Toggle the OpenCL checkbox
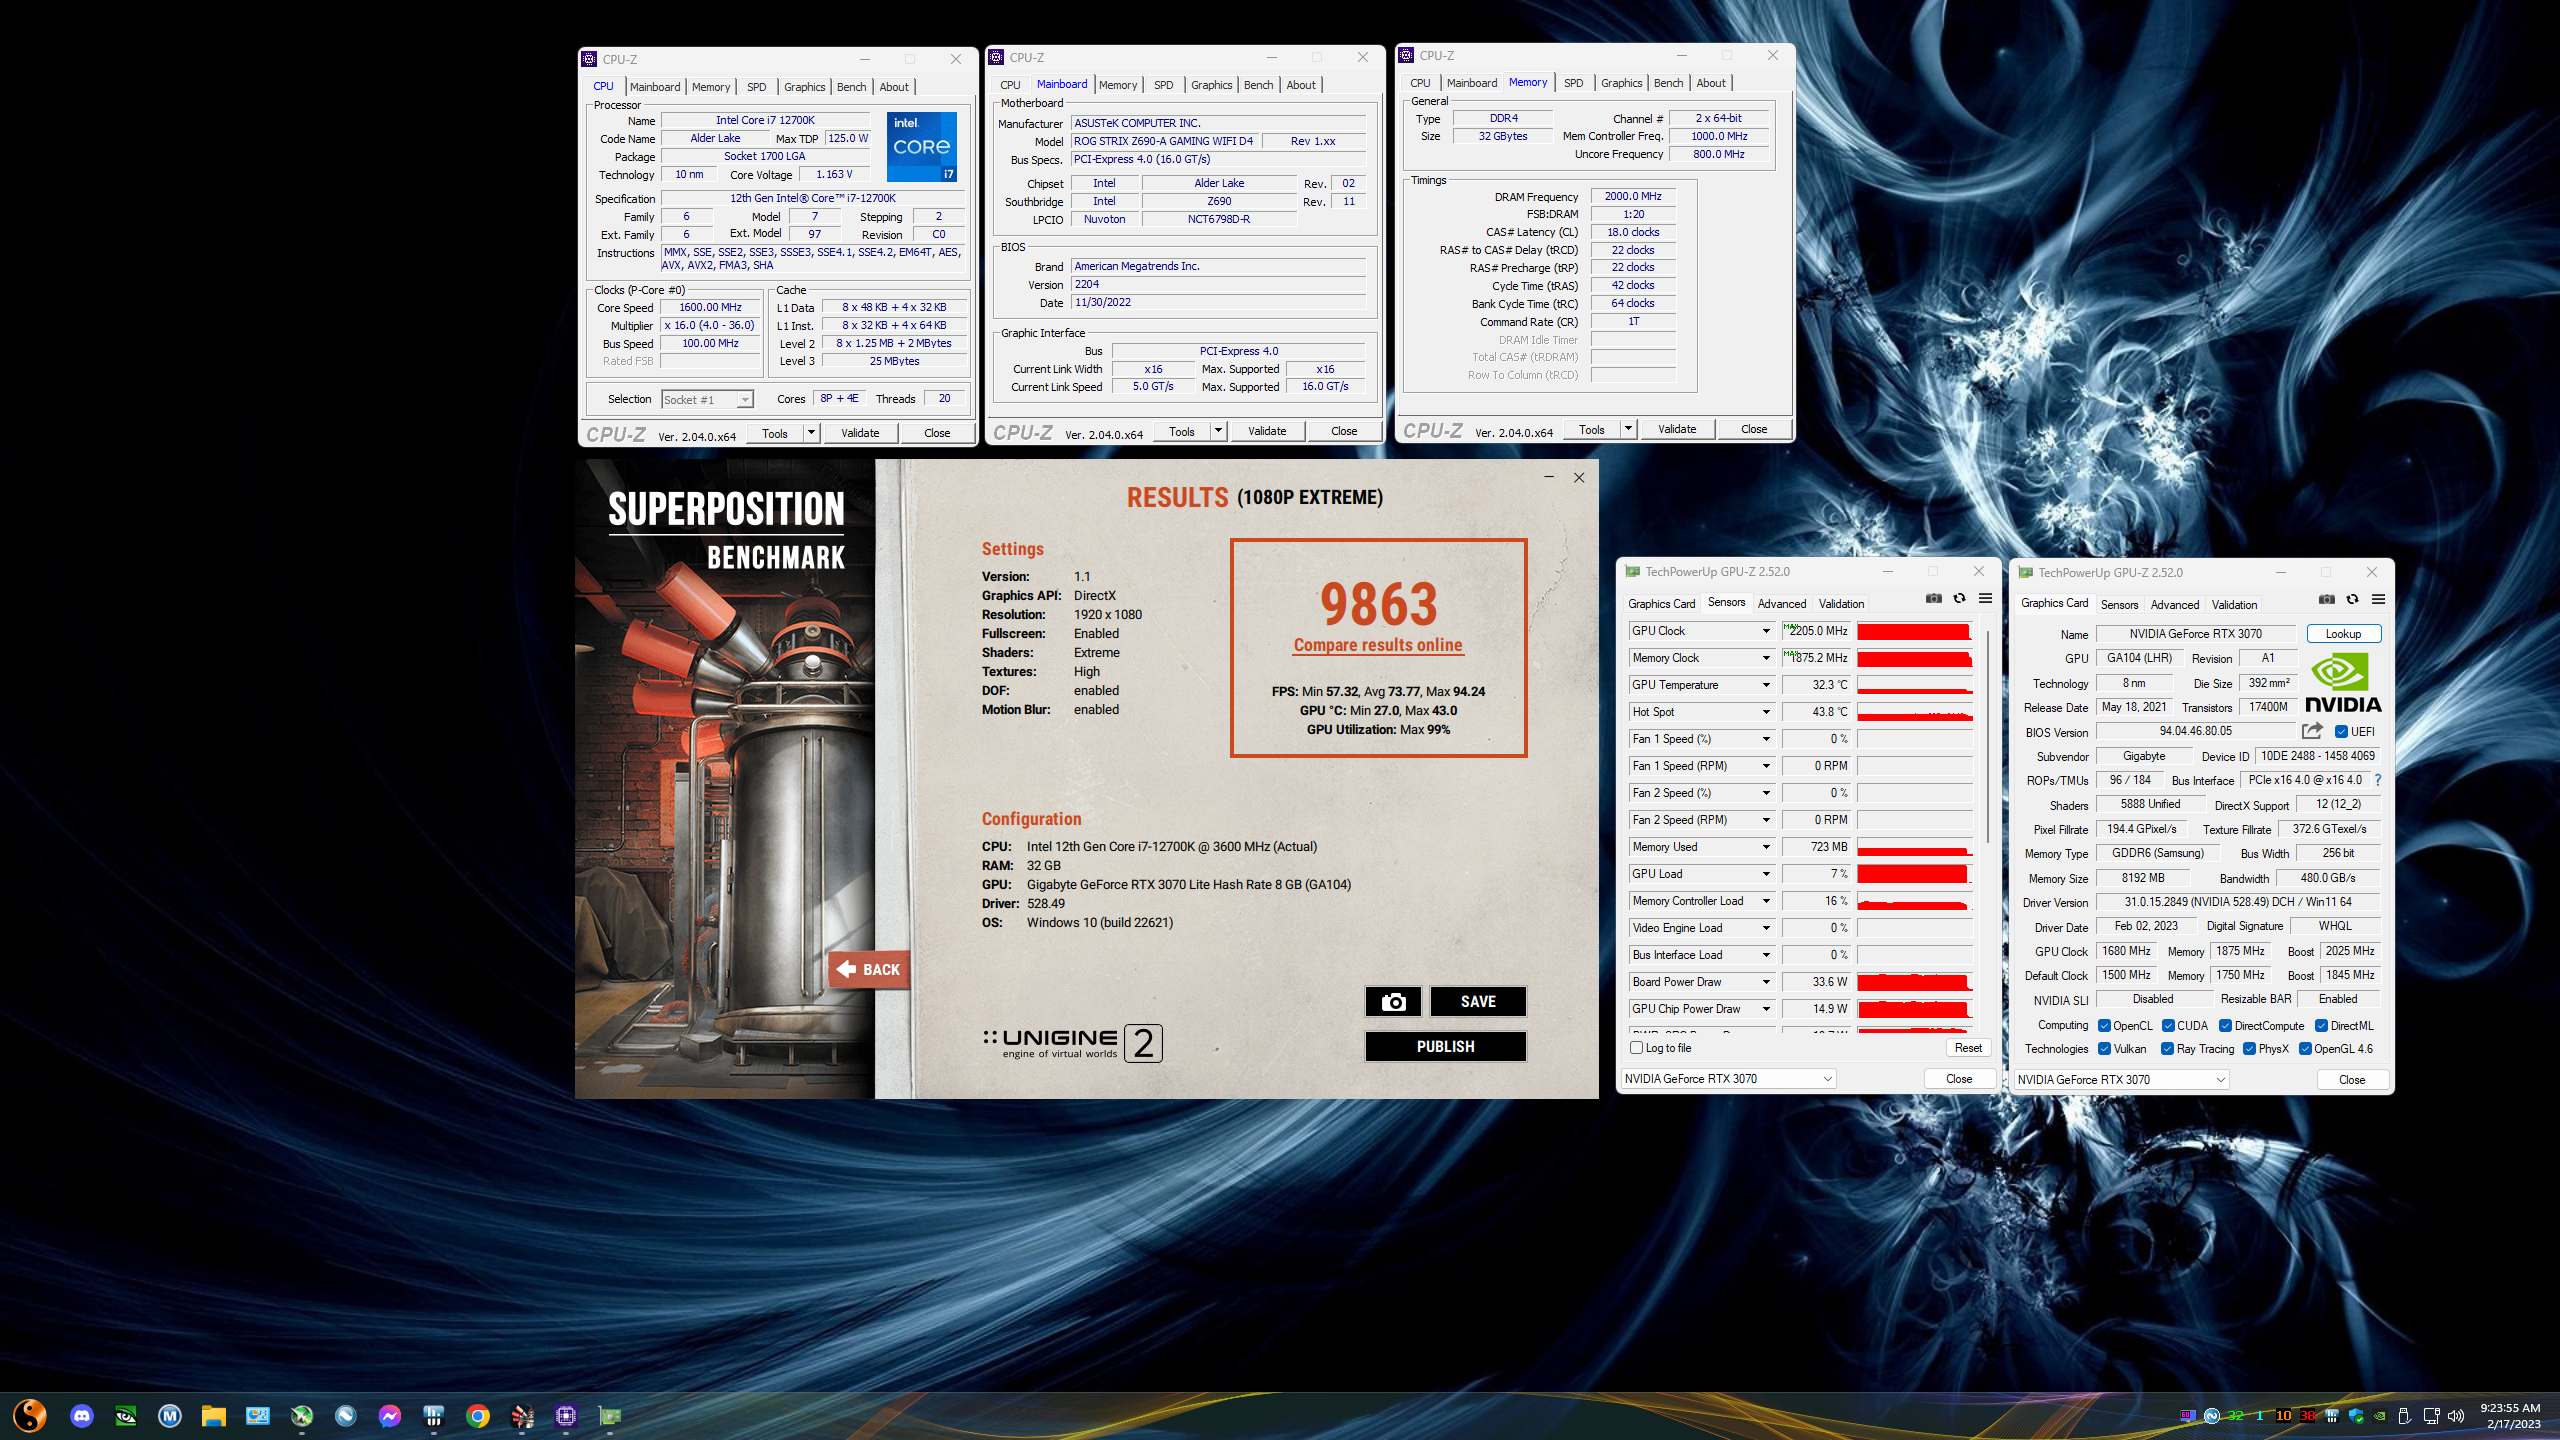This screenshot has height=1440, width=2560. click(x=2104, y=1026)
